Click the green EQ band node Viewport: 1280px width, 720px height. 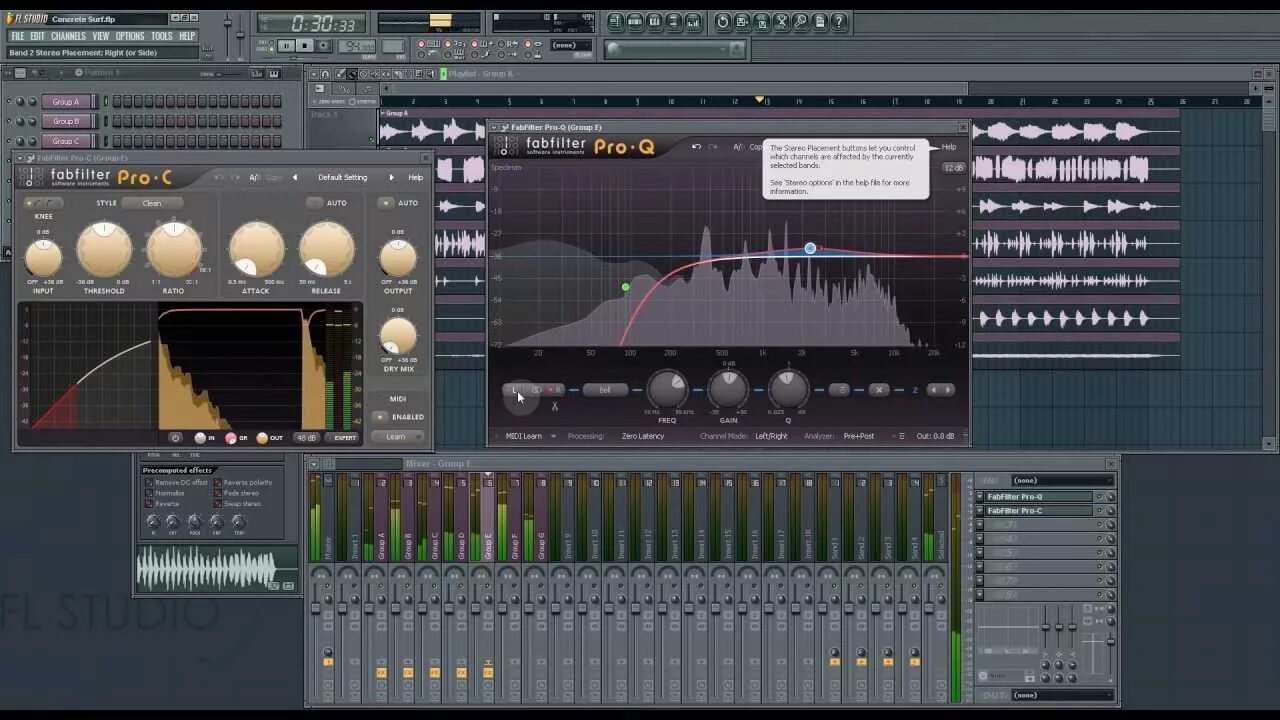coord(626,287)
